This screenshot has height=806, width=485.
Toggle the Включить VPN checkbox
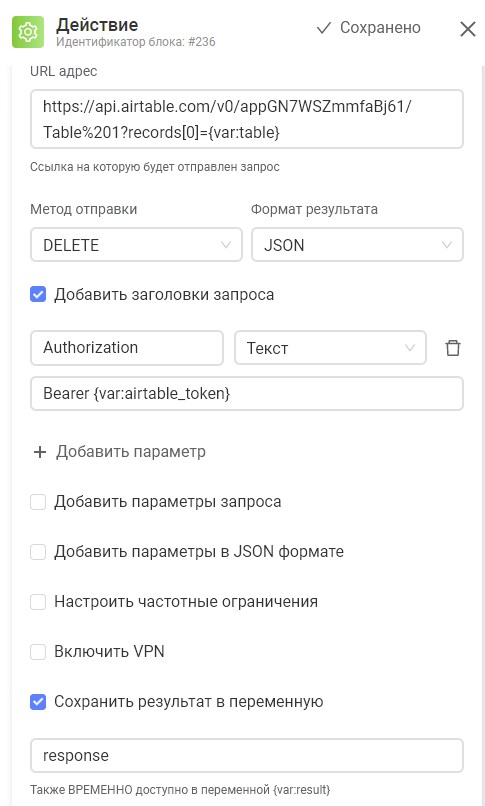pyautogui.click(x=38, y=651)
